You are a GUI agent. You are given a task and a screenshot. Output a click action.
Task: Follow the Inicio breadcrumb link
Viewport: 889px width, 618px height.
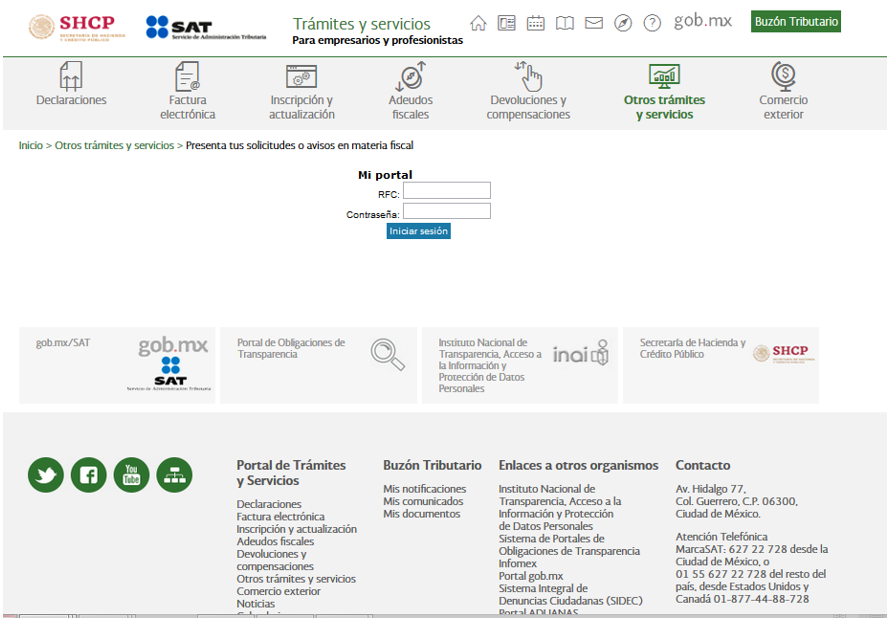click(x=31, y=145)
